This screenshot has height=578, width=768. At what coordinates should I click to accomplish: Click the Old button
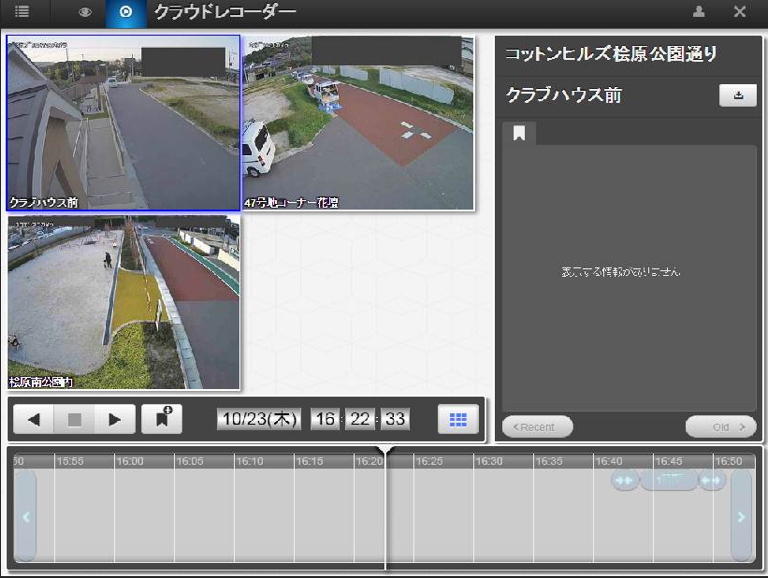(720, 427)
